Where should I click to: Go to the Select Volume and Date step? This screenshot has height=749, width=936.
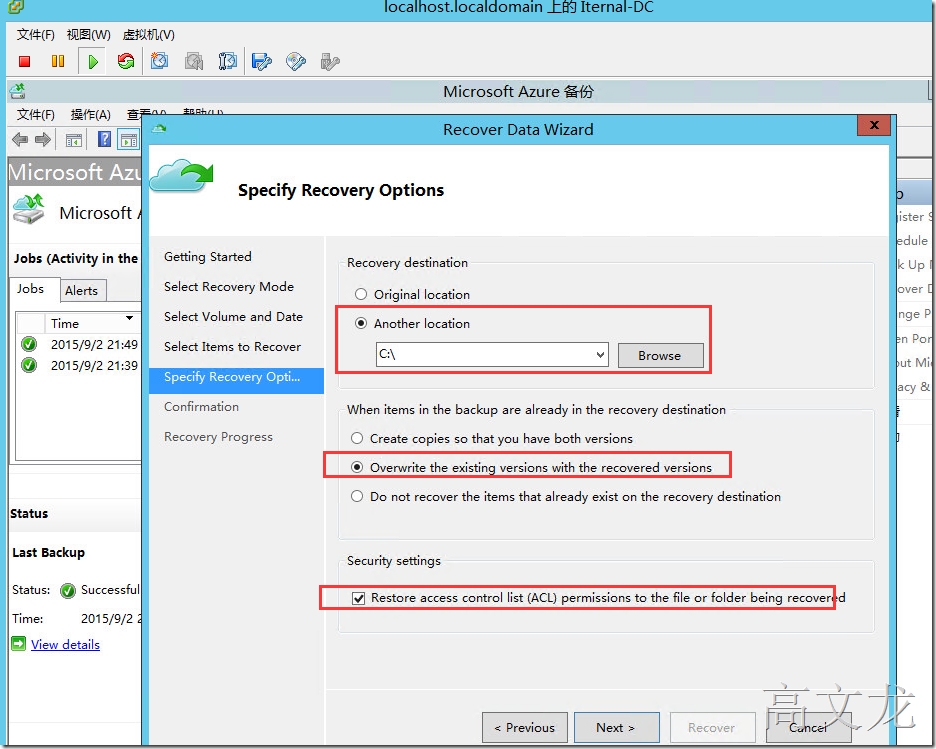click(233, 316)
